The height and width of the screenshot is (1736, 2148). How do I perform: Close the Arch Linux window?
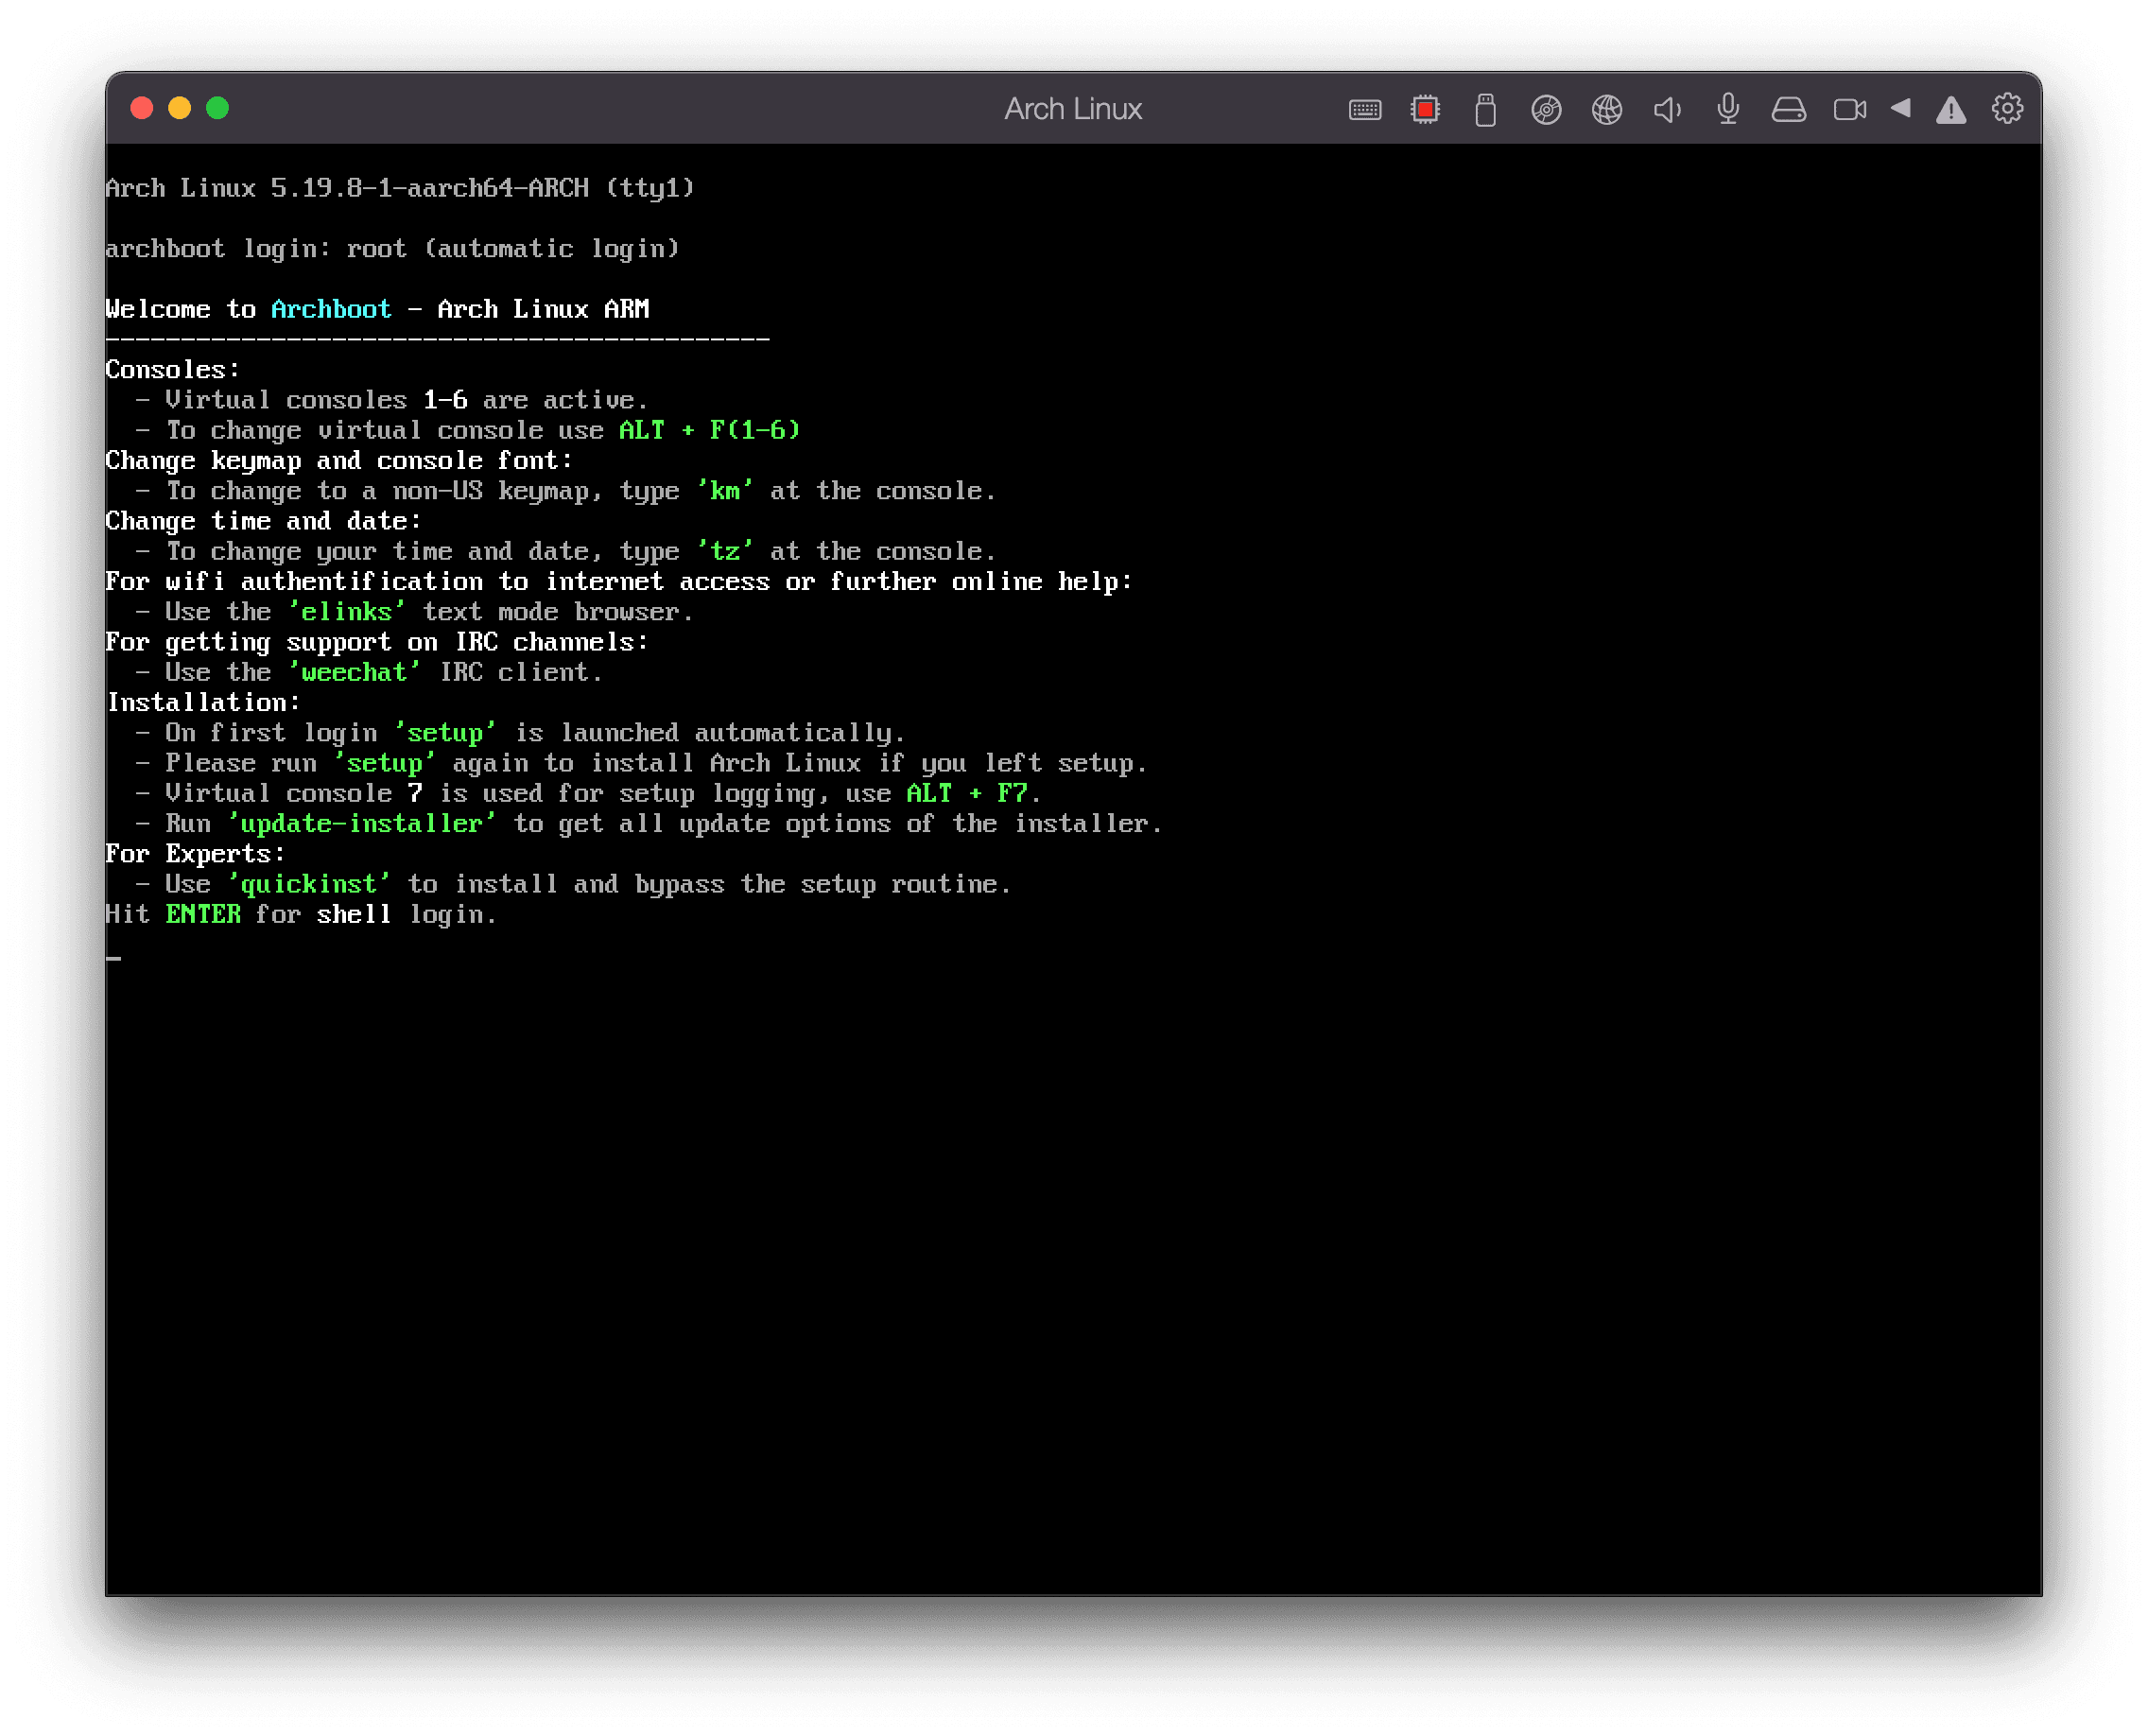pos(142,108)
